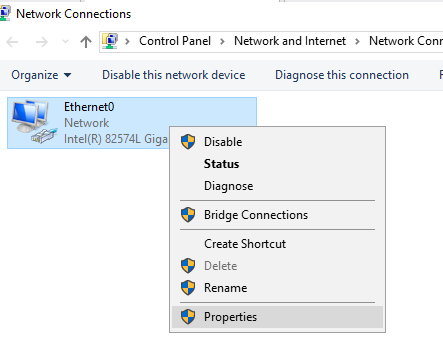This screenshot has height=361, width=443.
Task: Click the shield icon beside Rename
Action: click(x=188, y=288)
